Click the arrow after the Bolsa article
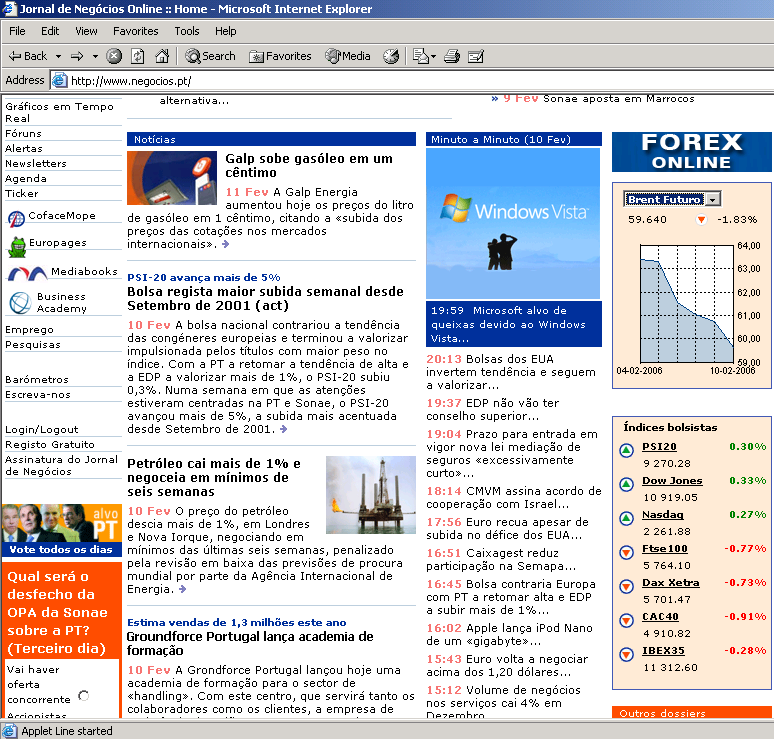Viewport: 774px width, 739px height. (x=283, y=429)
